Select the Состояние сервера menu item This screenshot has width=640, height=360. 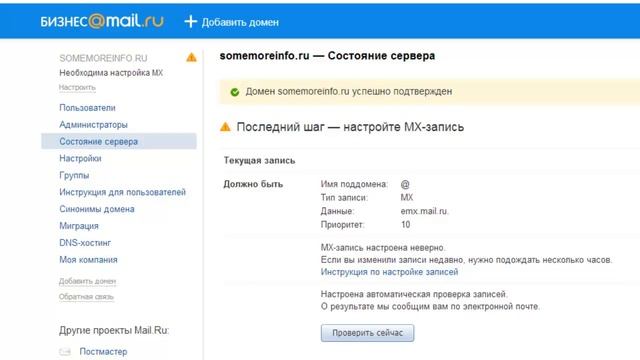[x=119, y=141]
